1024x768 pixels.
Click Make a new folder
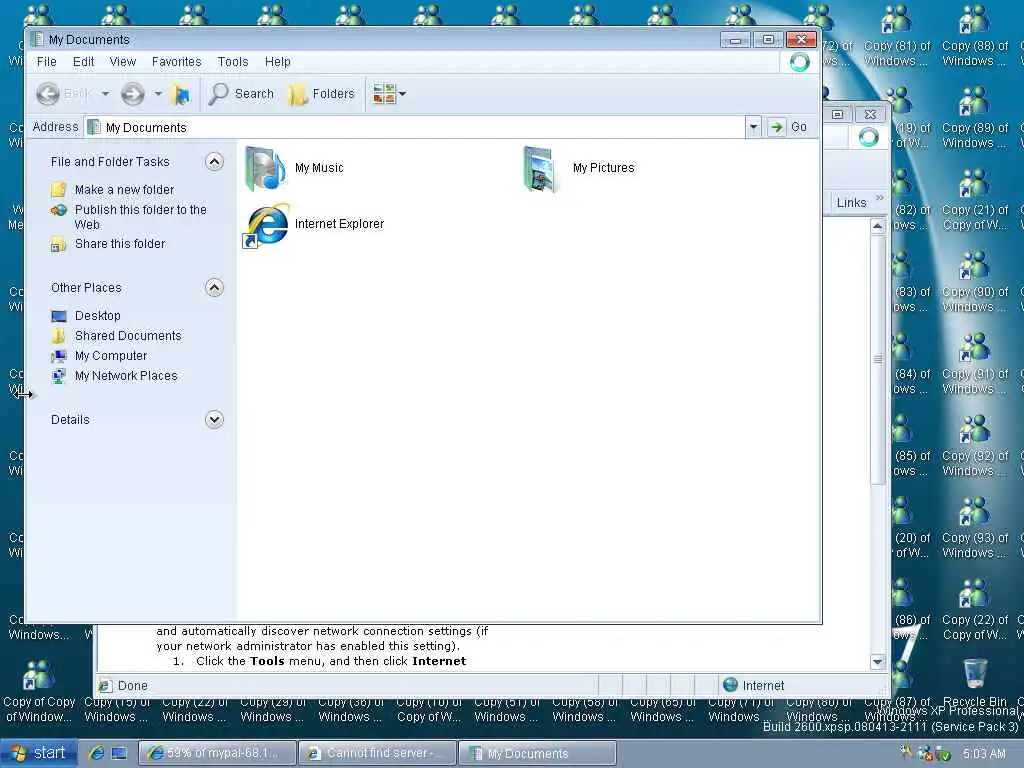pyautogui.click(x=124, y=190)
